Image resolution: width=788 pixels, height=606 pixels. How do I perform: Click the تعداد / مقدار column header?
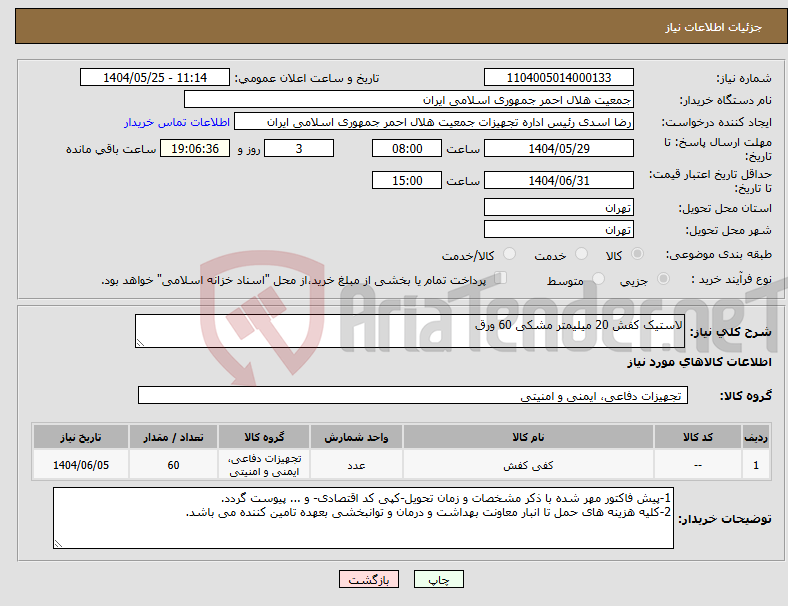click(173, 437)
